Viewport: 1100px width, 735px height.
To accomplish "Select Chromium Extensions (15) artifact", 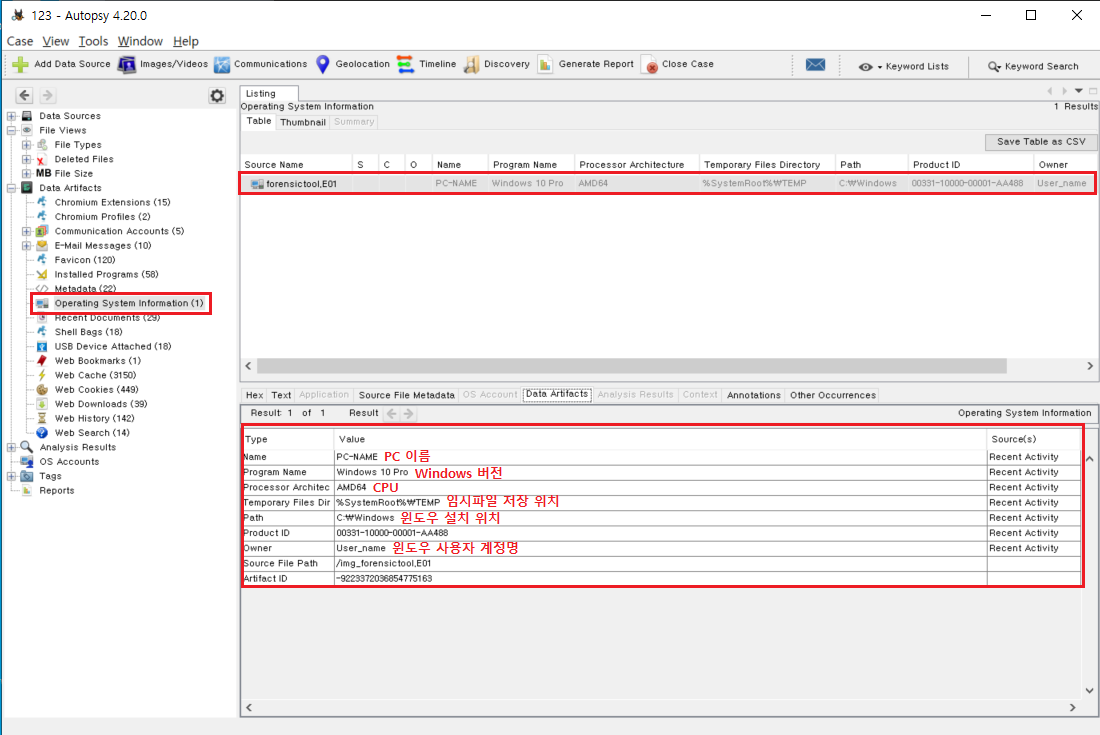I will click(112, 202).
